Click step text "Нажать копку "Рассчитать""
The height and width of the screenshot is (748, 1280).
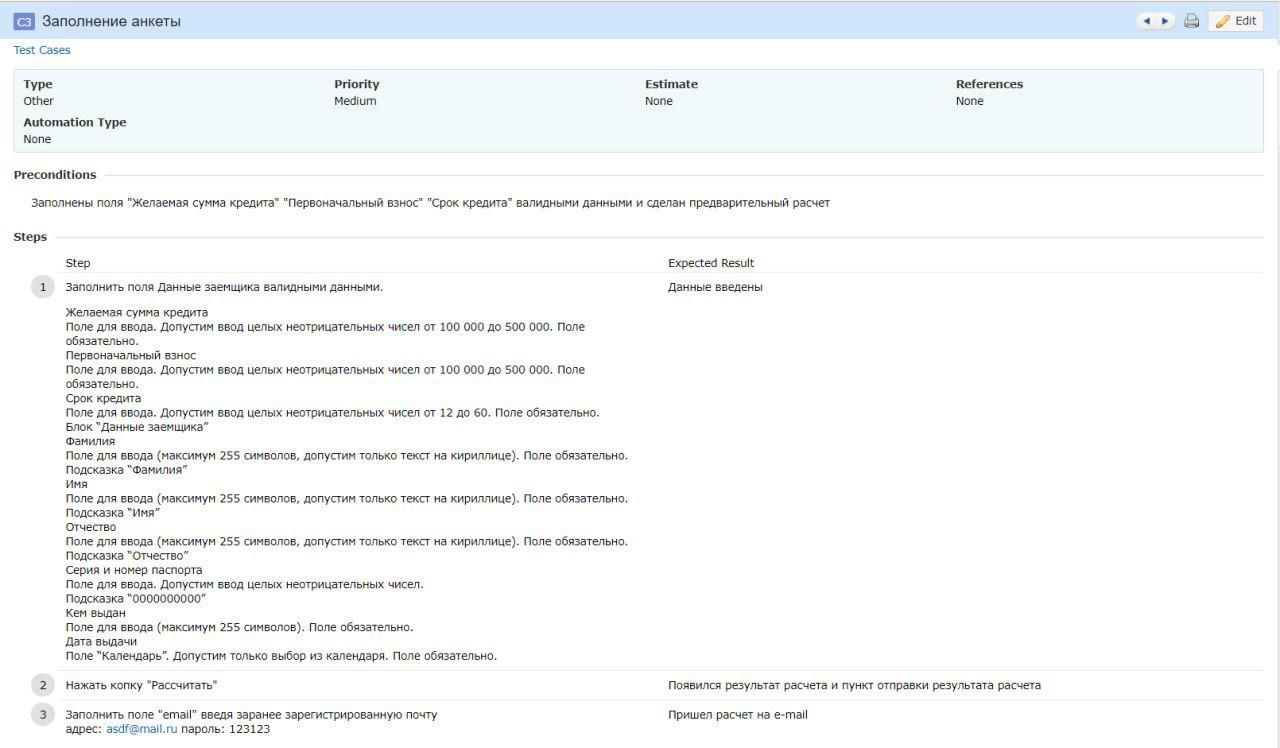tap(141, 685)
